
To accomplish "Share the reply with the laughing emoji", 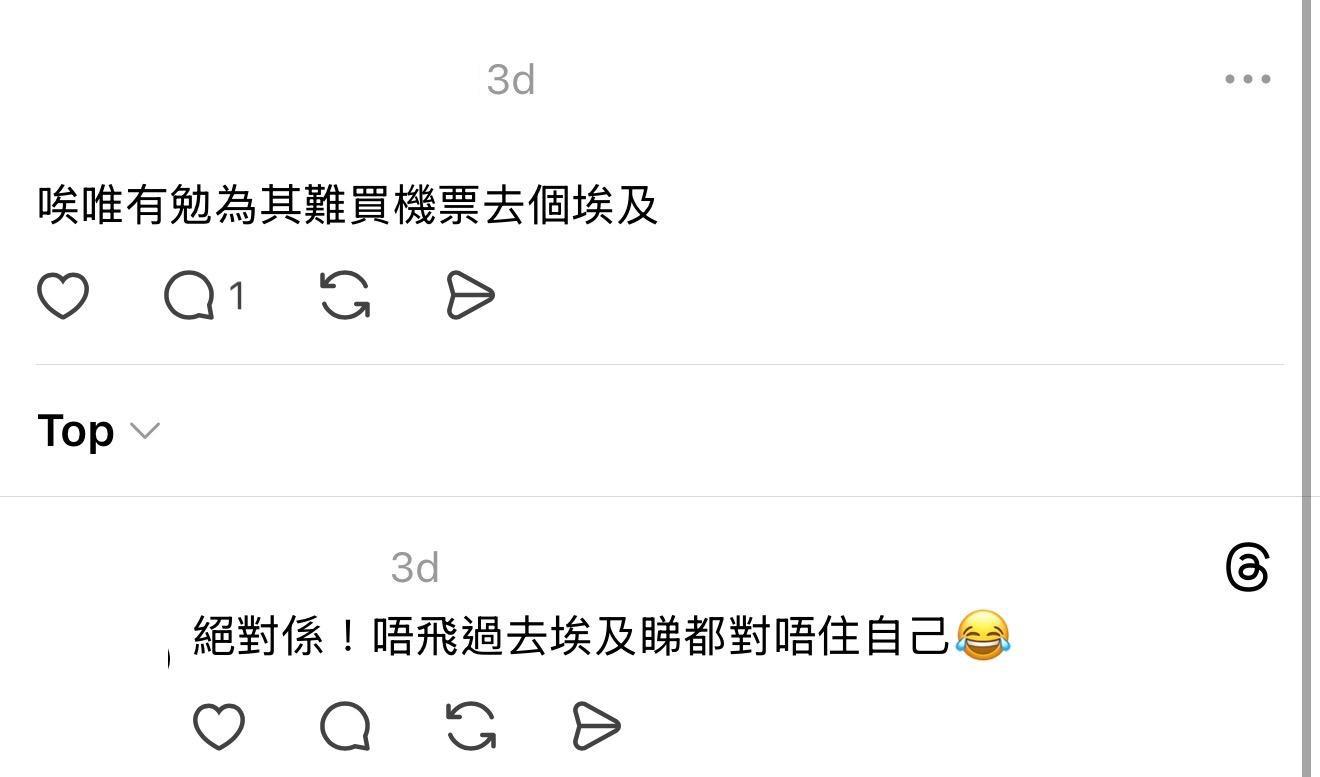I will 597,726.
